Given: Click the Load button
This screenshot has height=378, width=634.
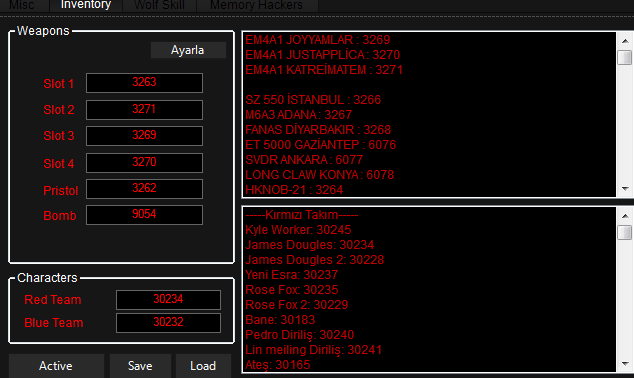Looking at the screenshot, I should point(203,366).
